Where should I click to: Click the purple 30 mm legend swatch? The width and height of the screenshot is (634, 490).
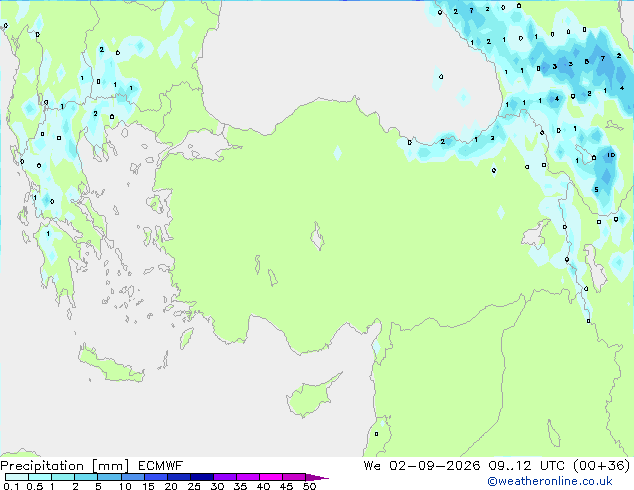(225, 477)
